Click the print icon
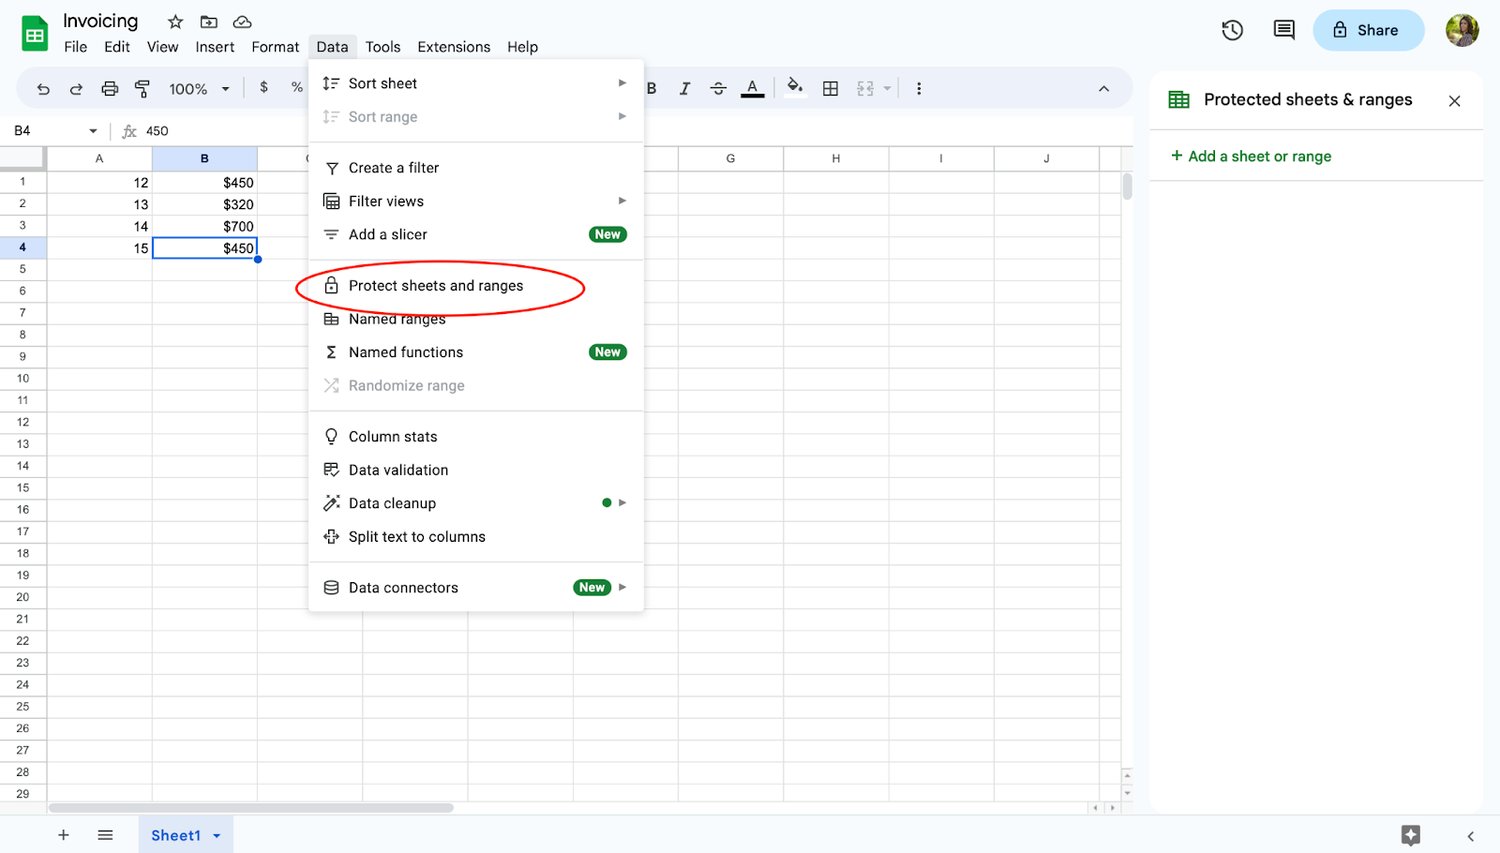This screenshot has height=853, width=1500. coord(109,88)
